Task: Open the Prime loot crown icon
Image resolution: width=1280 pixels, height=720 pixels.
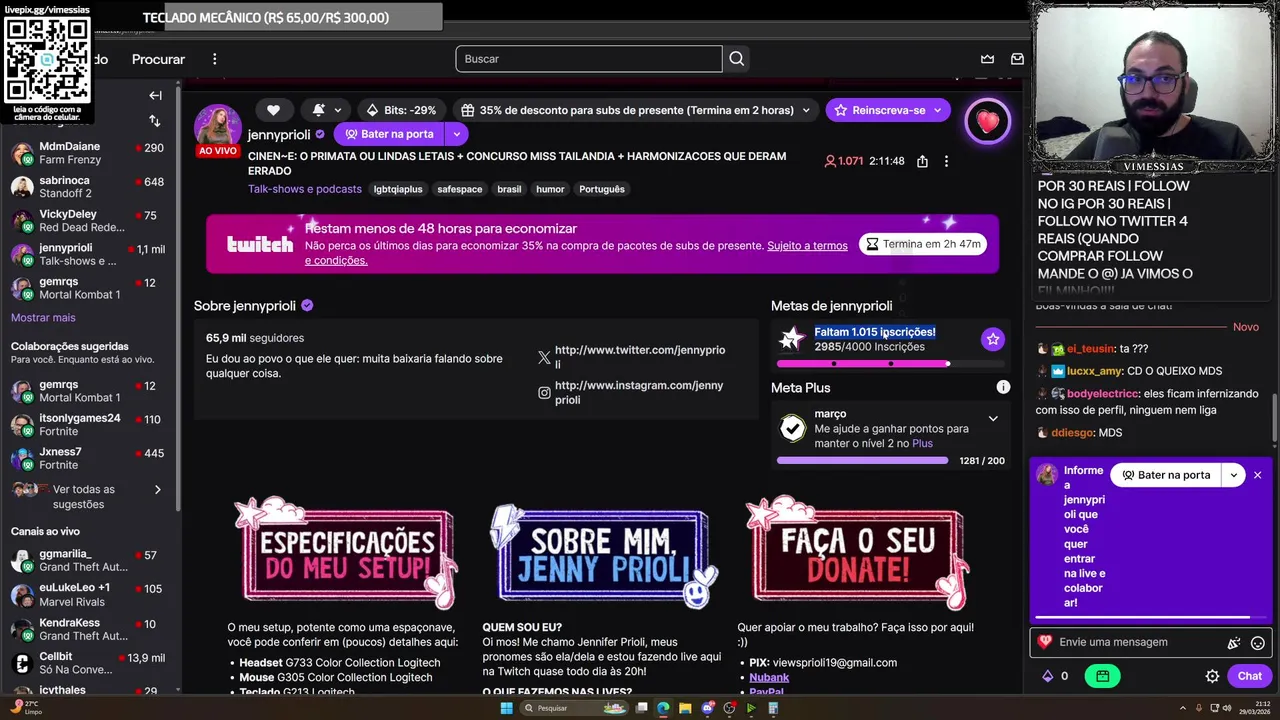Action: point(987,59)
